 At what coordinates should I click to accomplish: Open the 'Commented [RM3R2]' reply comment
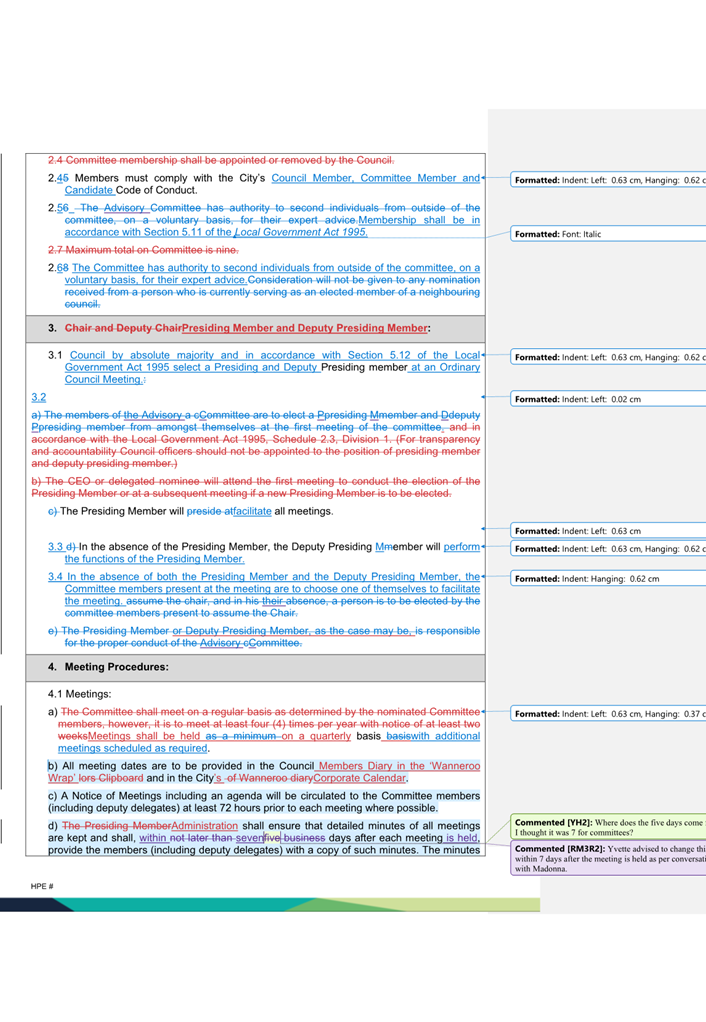(608, 858)
